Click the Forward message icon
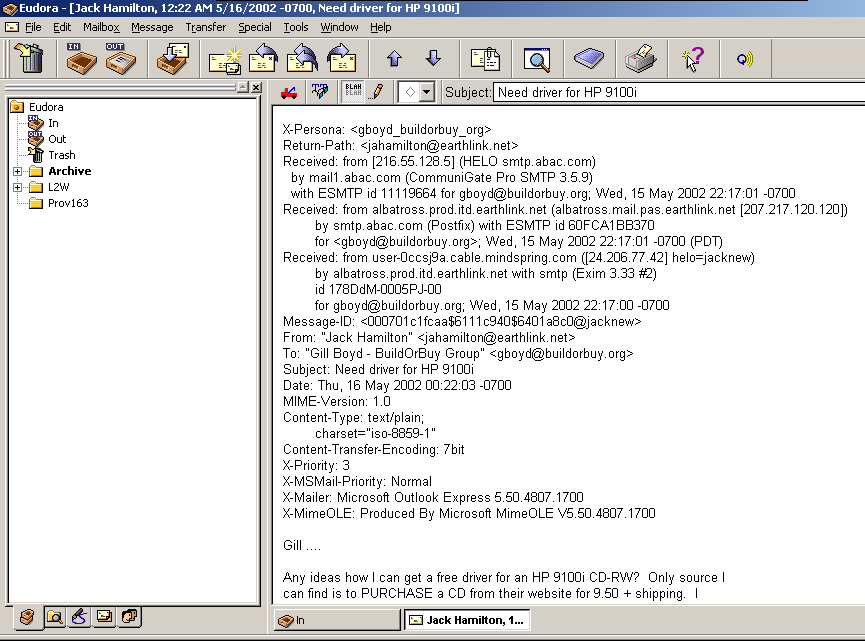Screen dimensions: 865x641 (x=341, y=58)
